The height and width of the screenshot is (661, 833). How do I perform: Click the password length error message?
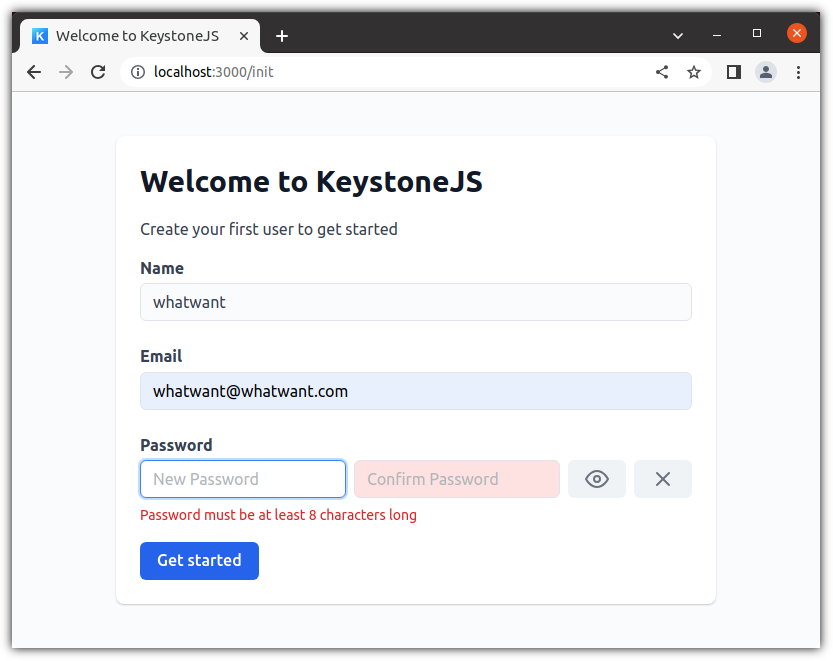278,515
